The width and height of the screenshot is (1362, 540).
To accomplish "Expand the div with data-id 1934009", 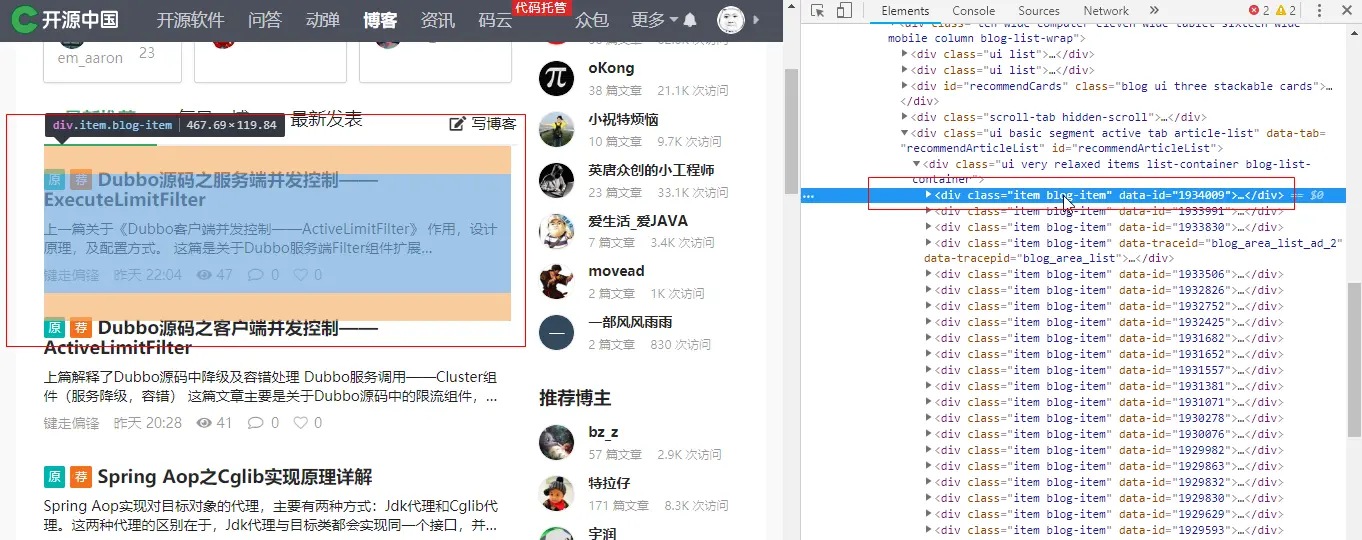I will (x=929, y=195).
